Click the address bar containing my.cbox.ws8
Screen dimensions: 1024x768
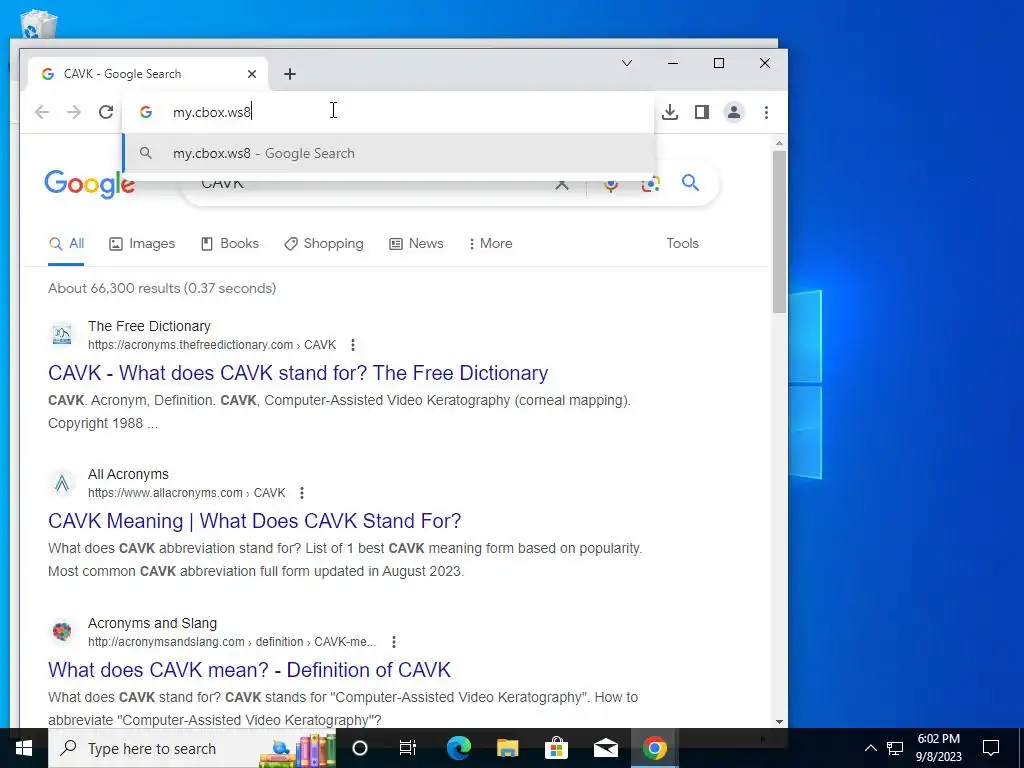(x=388, y=112)
